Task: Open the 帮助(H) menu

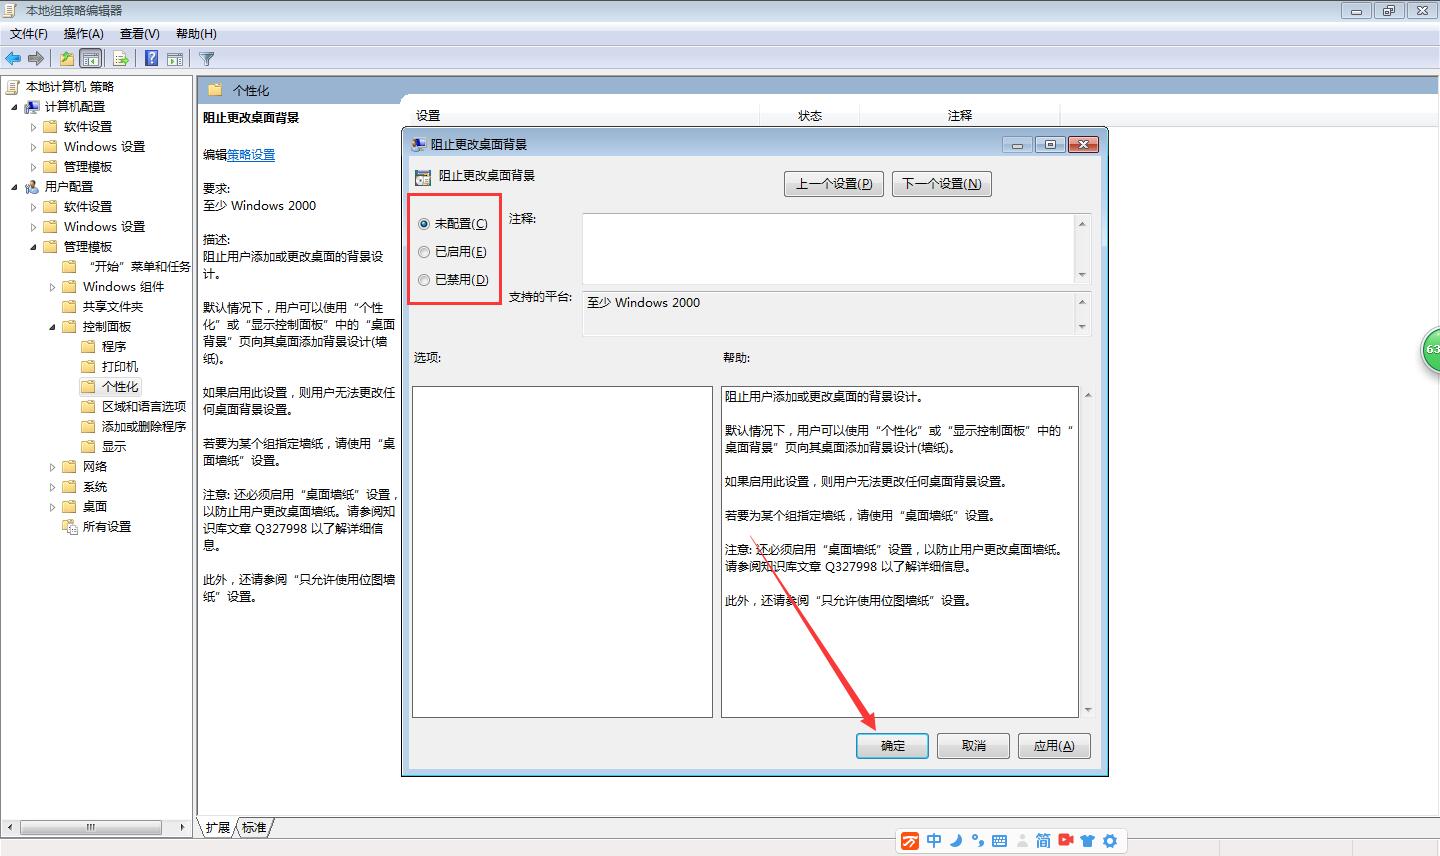Action: (195, 34)
